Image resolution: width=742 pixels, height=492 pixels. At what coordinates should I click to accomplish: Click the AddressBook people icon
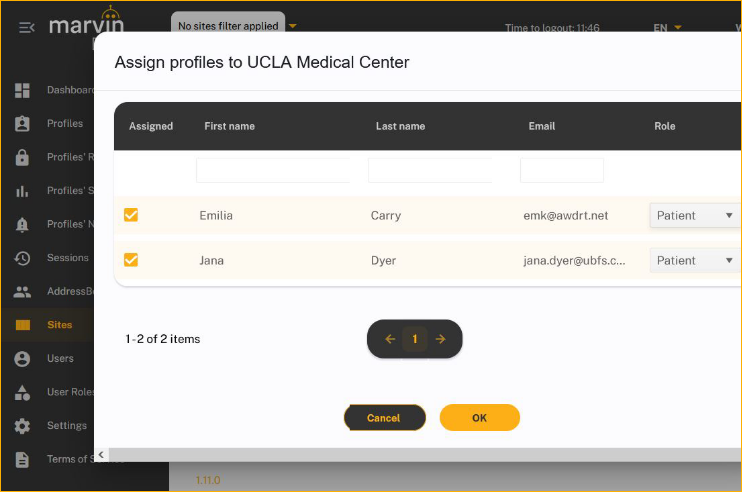click(22, 292)
